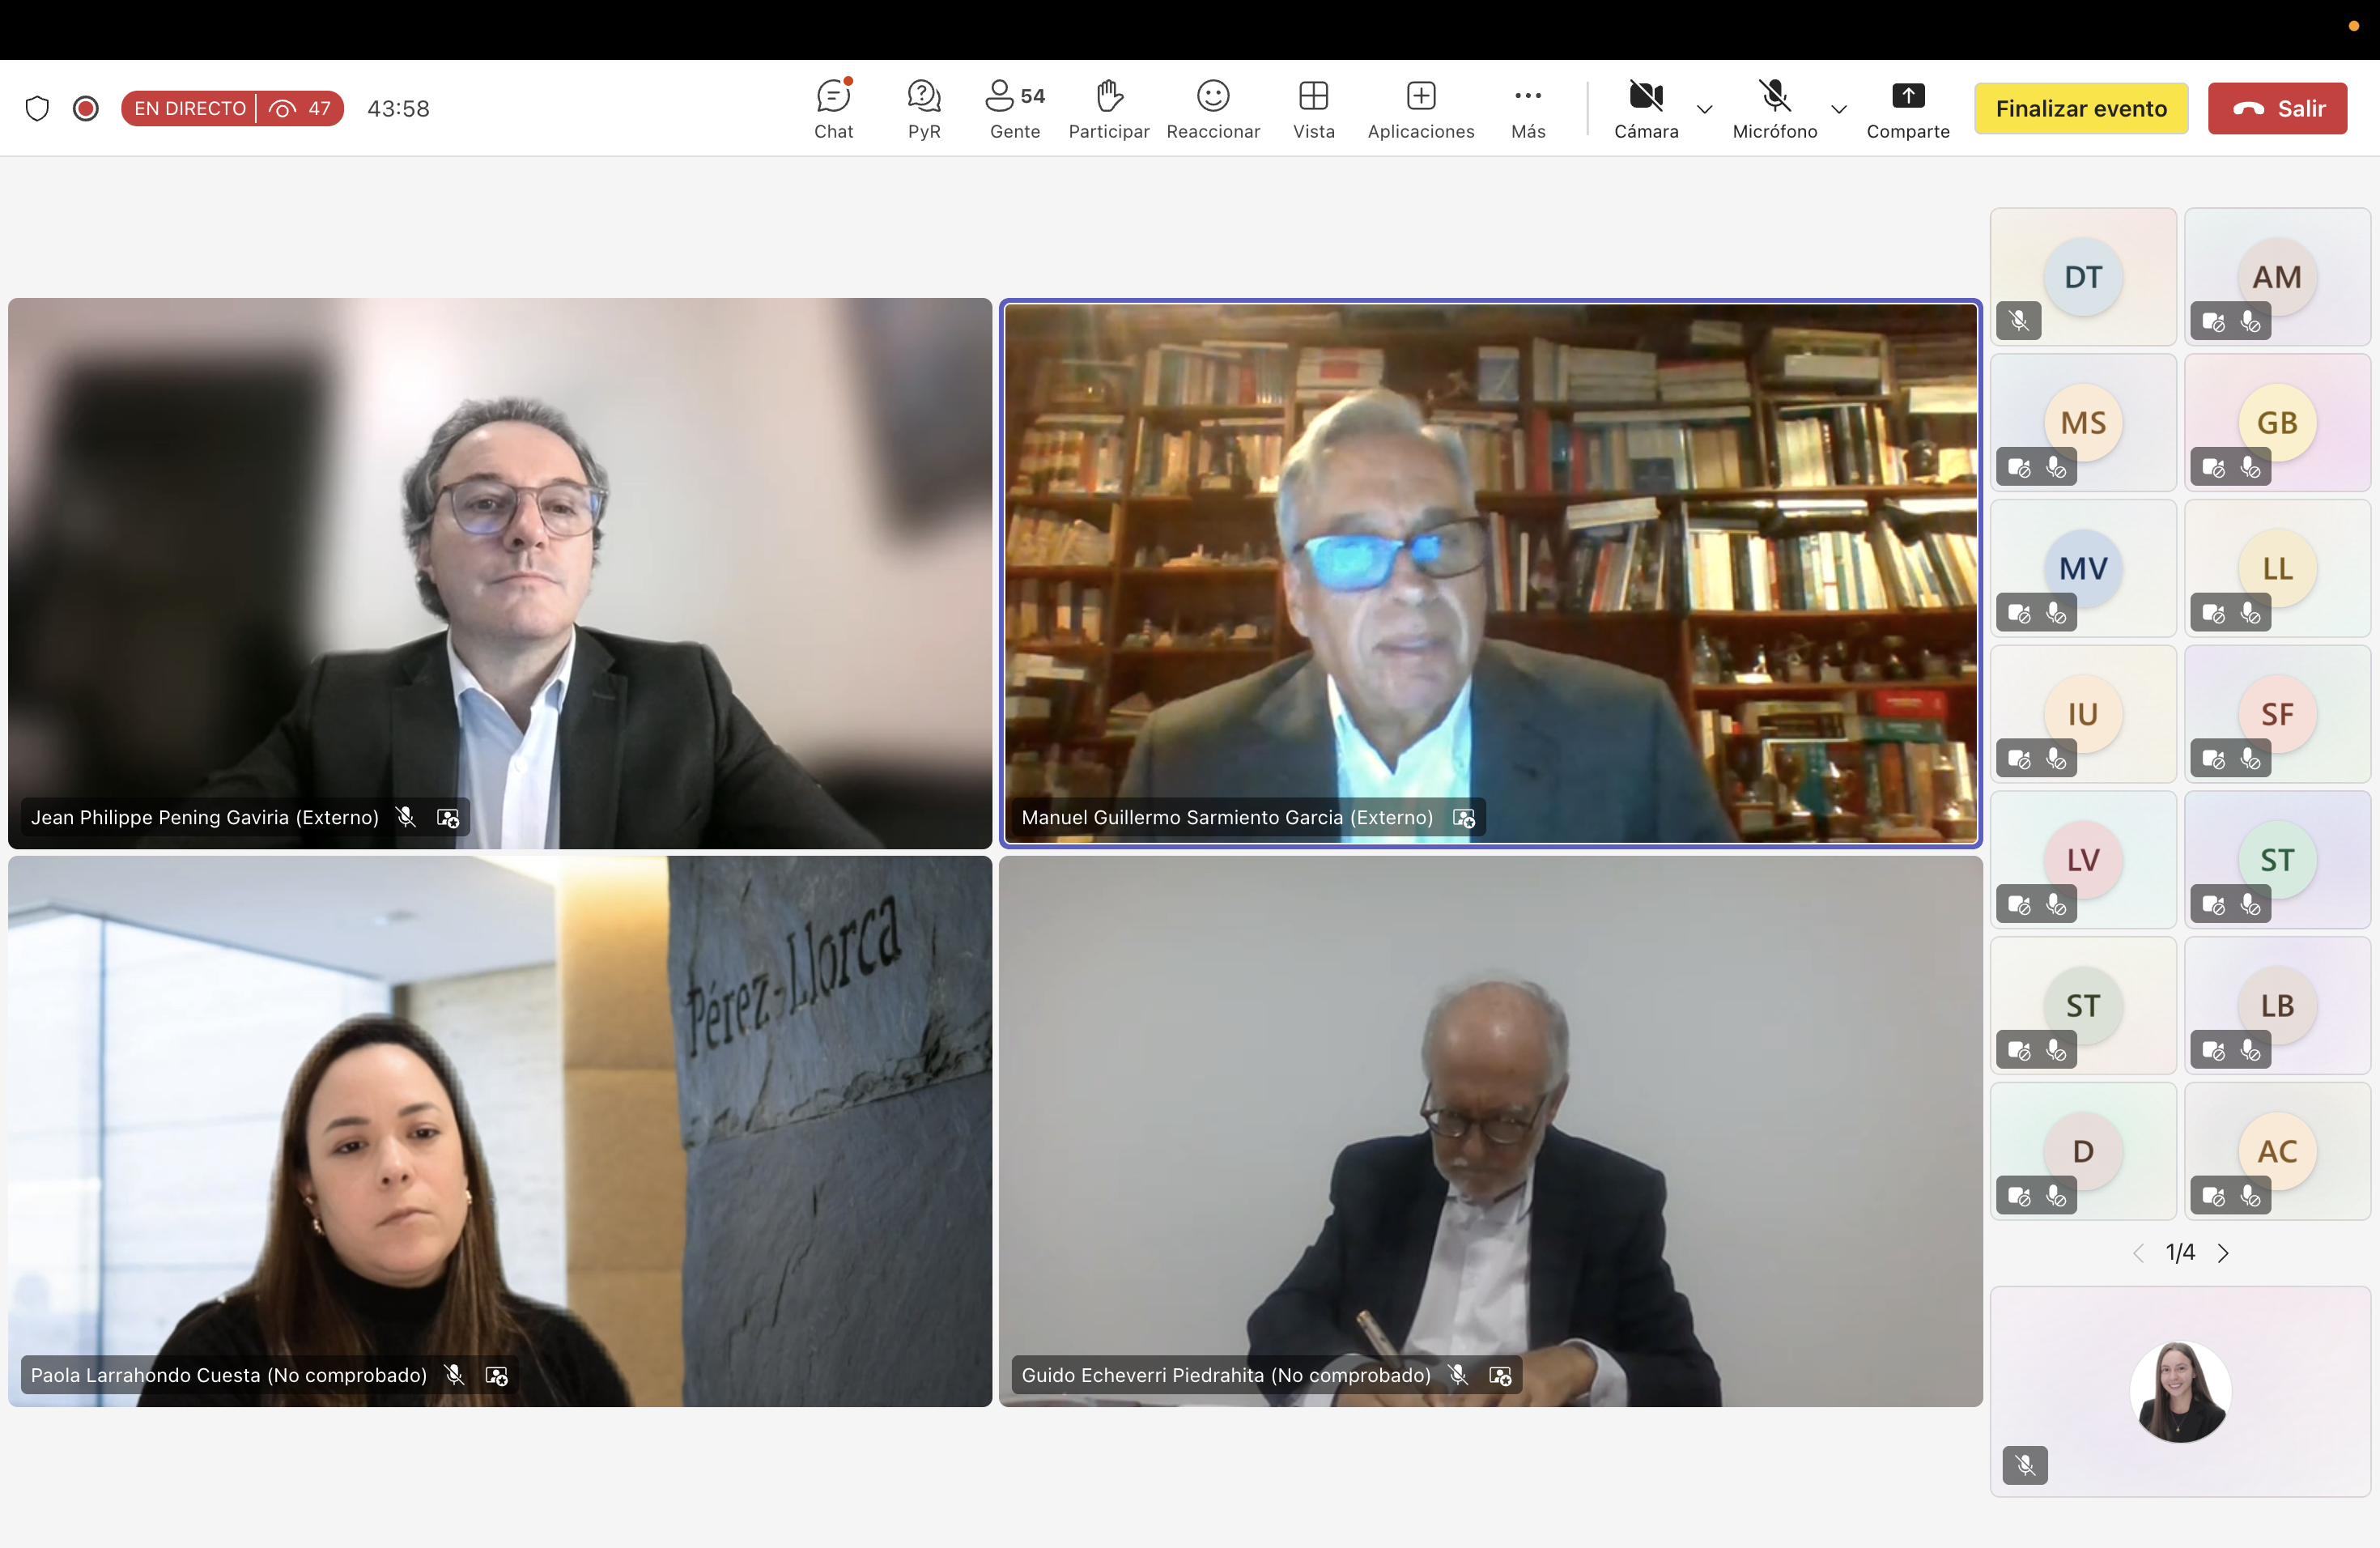Expand the microphone options chevron
Viewport: 2380px width, 1548px height.
pyautogui.click(x=1838, y=109)
